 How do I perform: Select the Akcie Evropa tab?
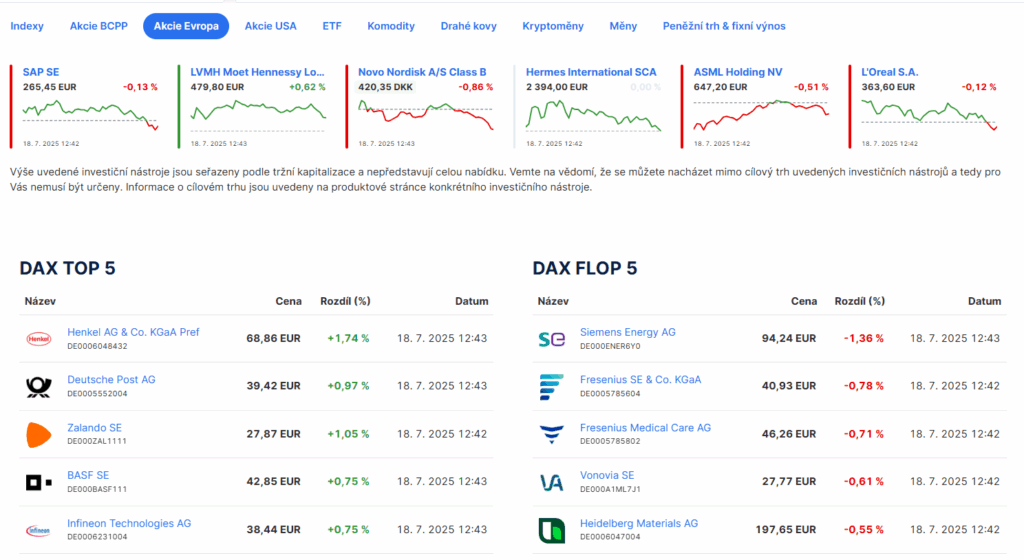[186, 26]
